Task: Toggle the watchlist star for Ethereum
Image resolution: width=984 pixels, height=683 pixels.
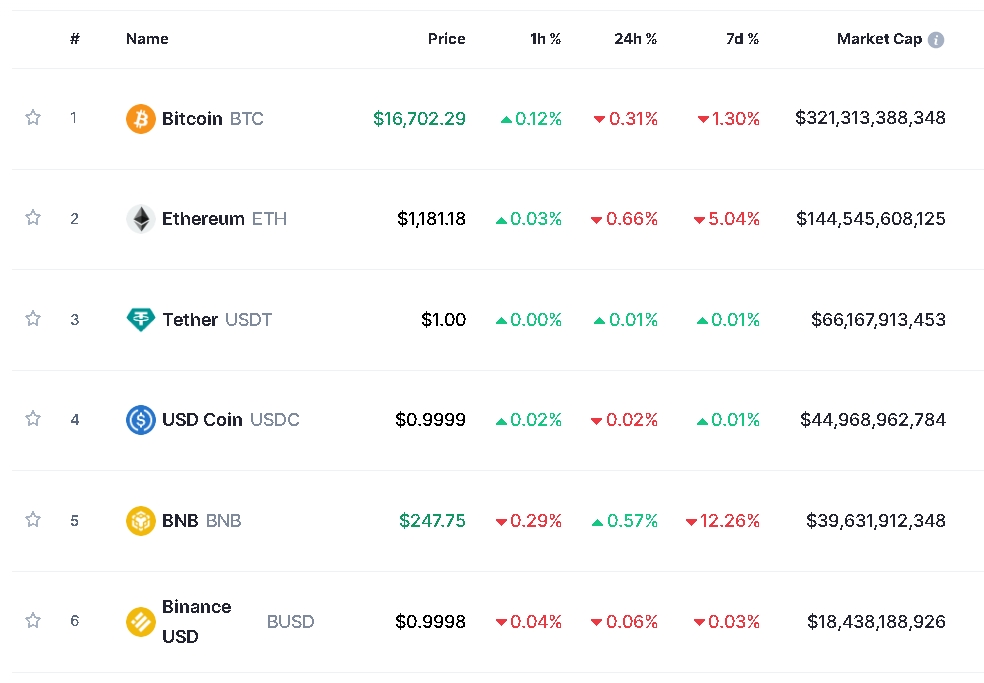Action: click(x=33, y=218)
